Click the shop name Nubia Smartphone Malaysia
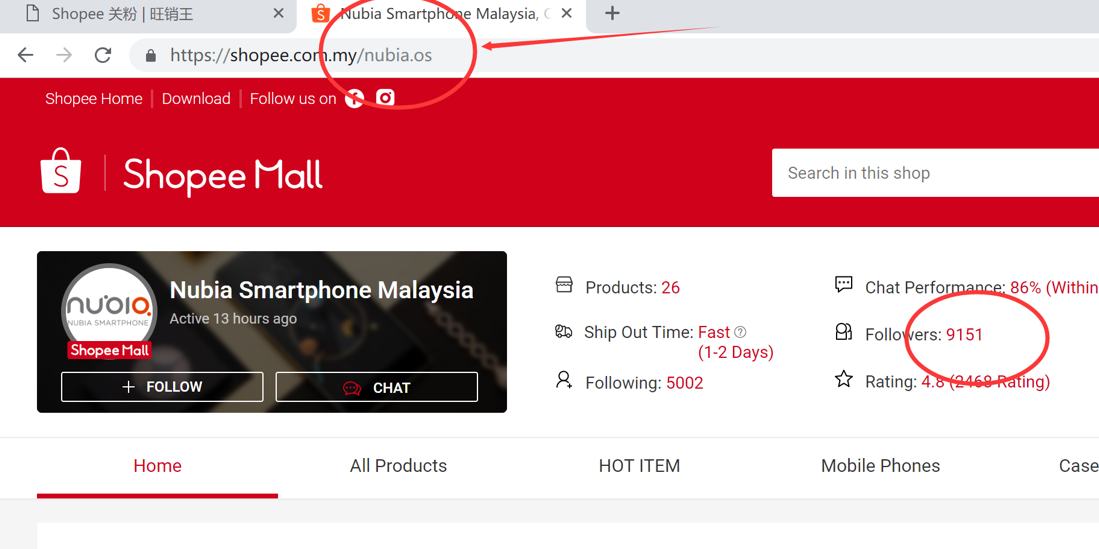Viewport: 1099px width, 549px height. 322,290
